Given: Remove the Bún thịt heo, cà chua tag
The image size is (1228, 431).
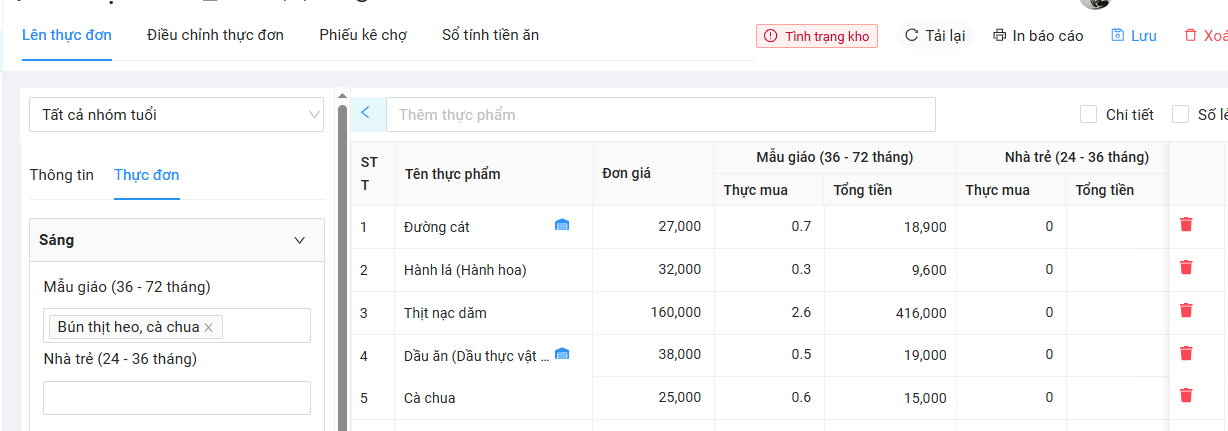Looking at the screenshot, I should pyautogui.click(x=208, y=327).
